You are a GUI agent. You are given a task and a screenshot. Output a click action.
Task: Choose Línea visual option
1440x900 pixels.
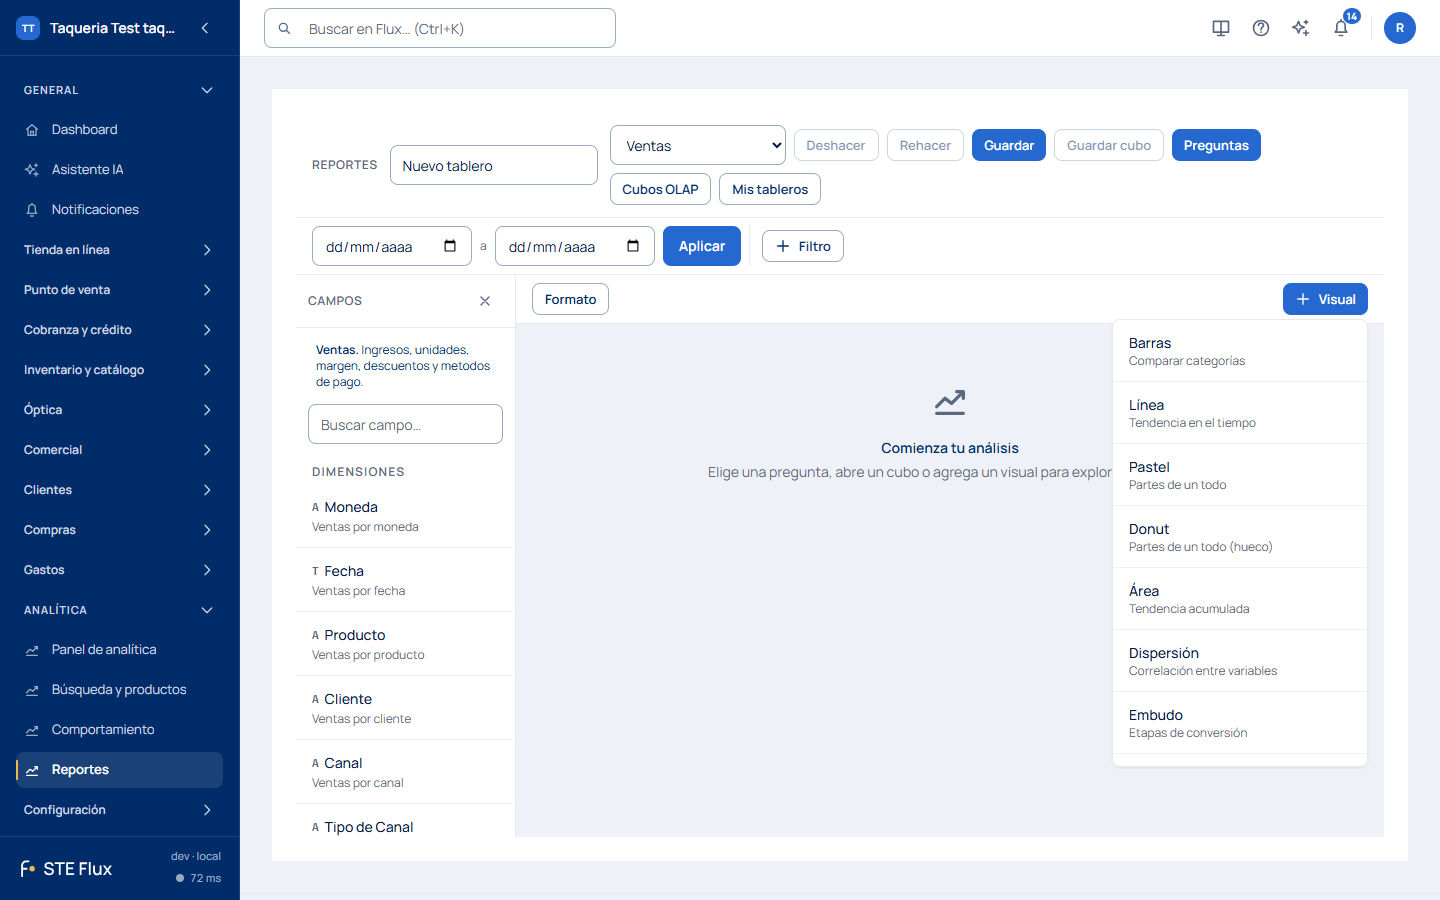point(1240,413)
